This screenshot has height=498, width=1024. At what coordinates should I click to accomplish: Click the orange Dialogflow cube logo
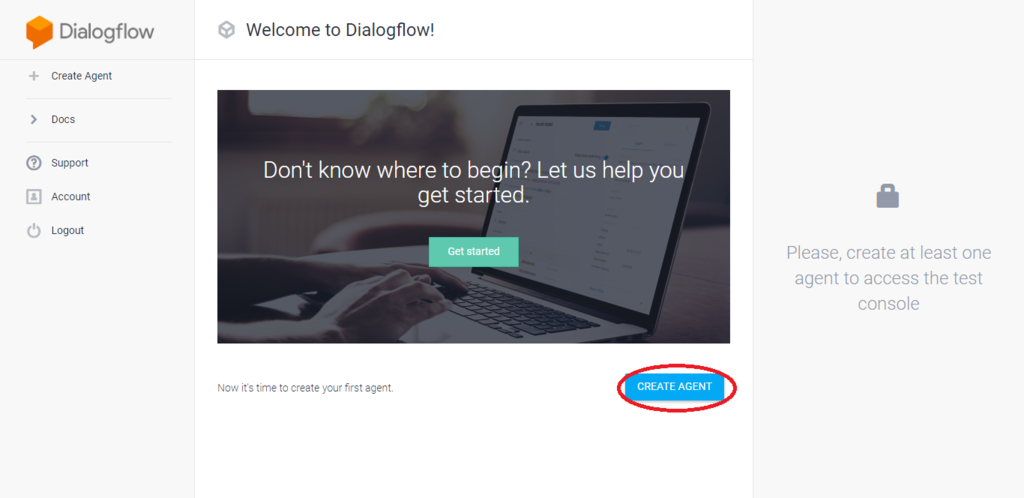[x=39, y=32]
